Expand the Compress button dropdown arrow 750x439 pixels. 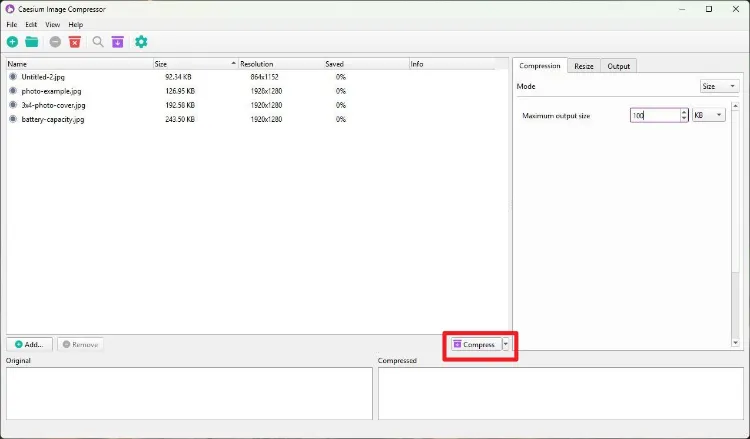[506, 344]
